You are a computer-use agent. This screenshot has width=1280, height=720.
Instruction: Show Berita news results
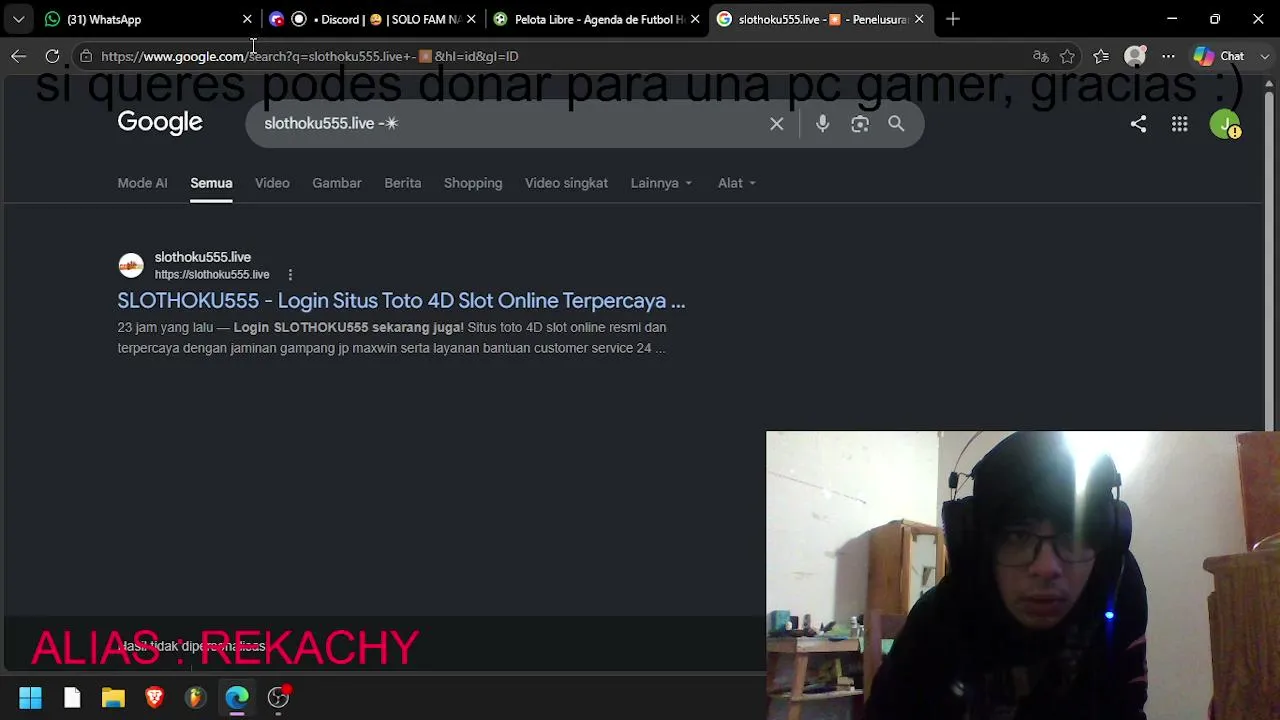click(402, 183)
